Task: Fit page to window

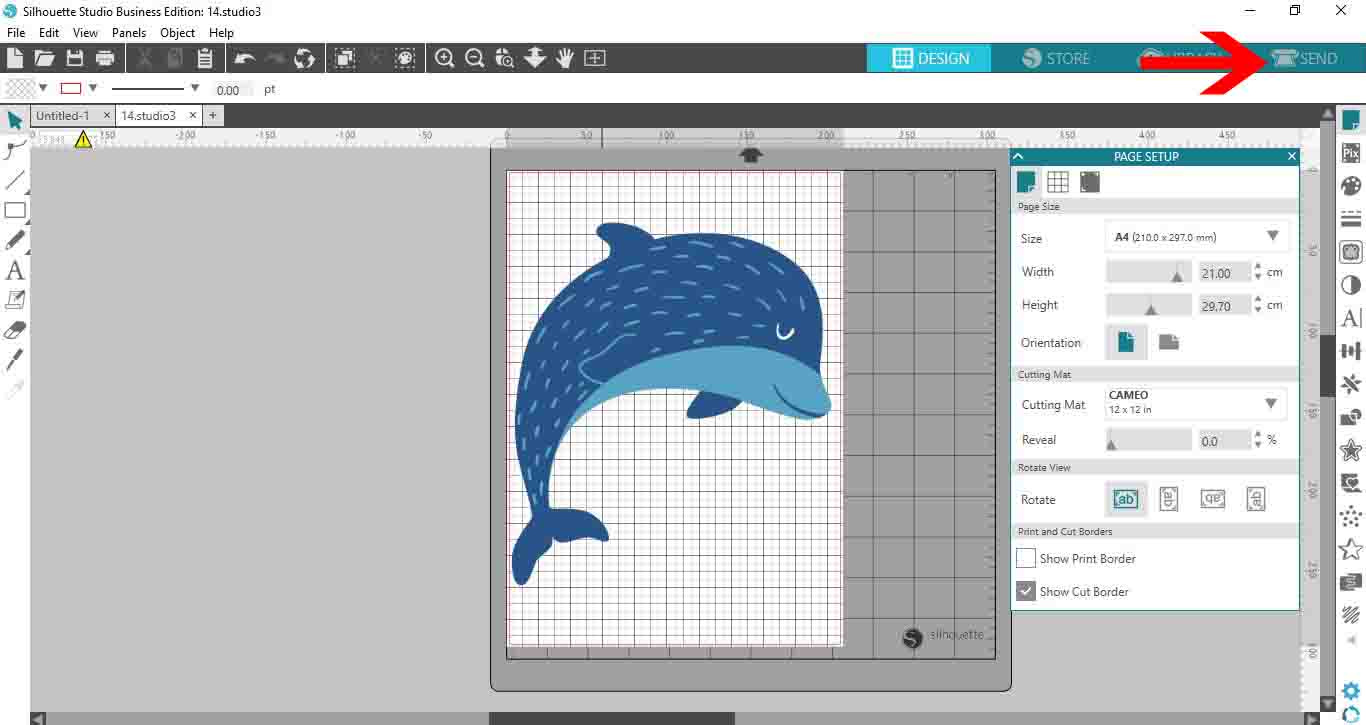Action: click(595, 58)
